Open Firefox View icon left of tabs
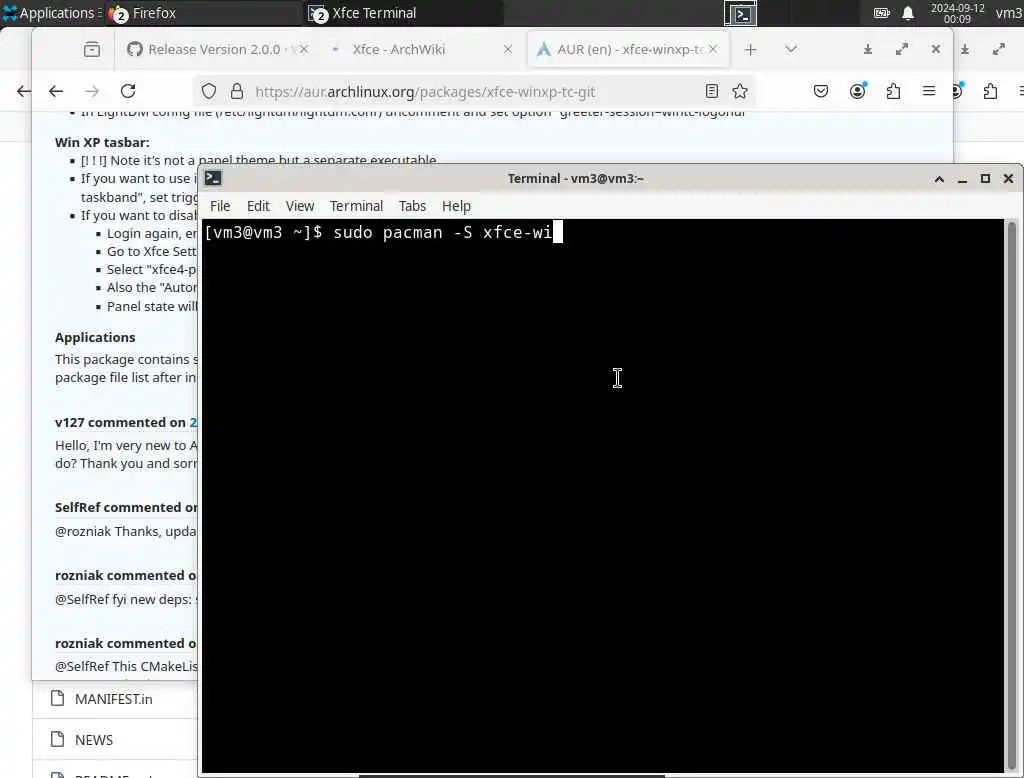 tap(92, 50)
